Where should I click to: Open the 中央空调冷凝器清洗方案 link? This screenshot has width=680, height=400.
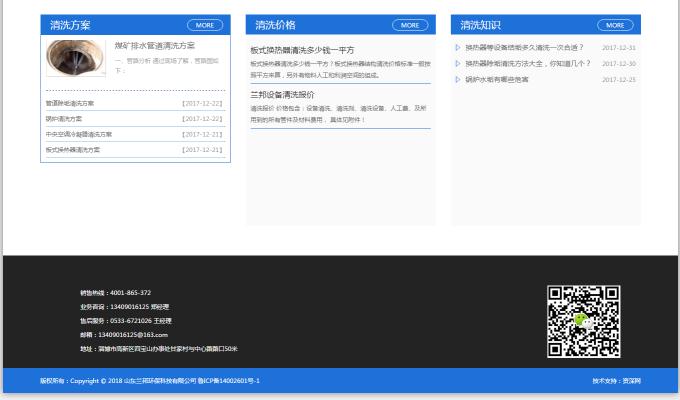pyautogui.click(x=79, y=134)
